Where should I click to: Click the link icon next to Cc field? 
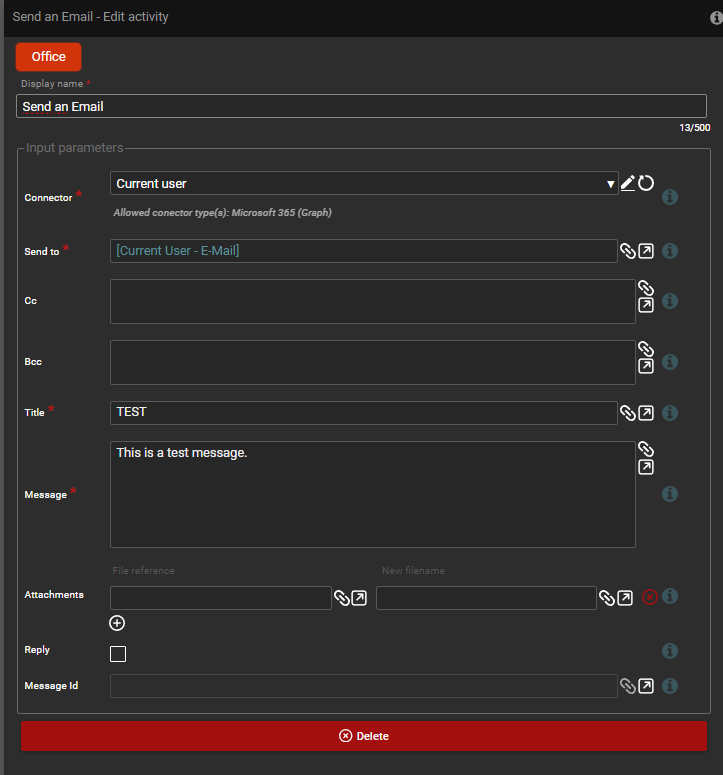coord(646,288)
